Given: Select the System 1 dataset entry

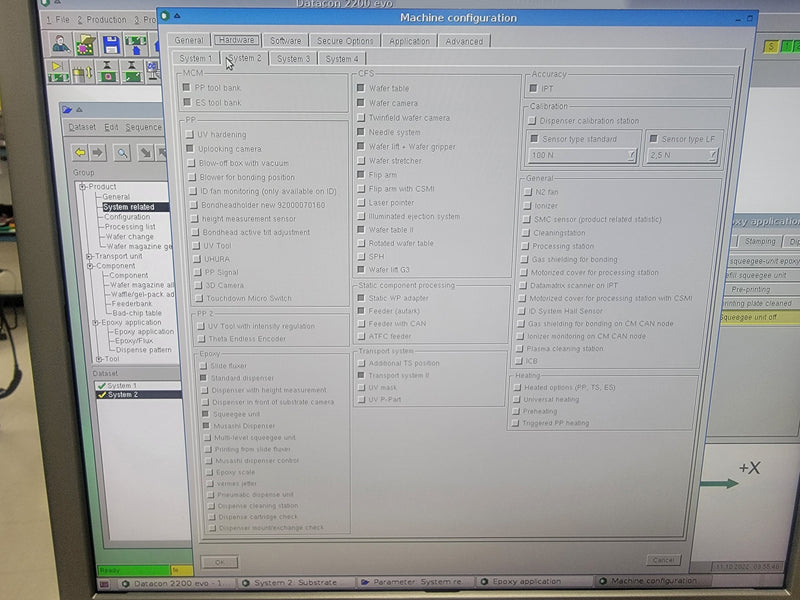Looking at the screenshot, I should coord(138,385).
